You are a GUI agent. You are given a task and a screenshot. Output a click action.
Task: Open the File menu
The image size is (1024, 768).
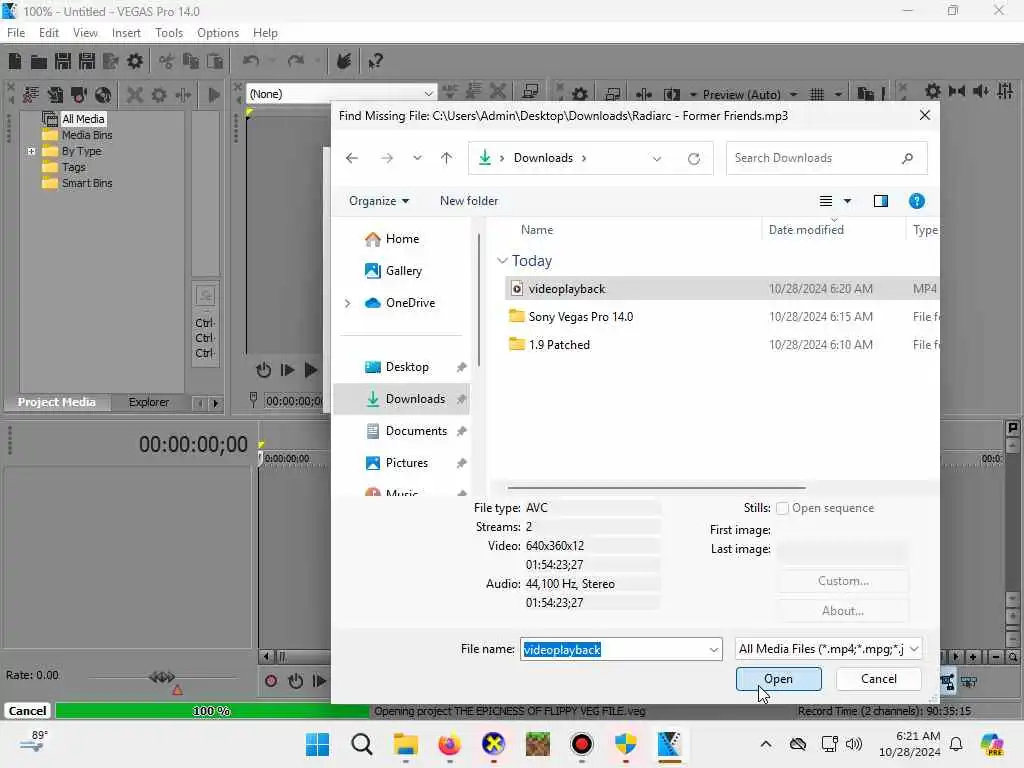click(16, 33)
